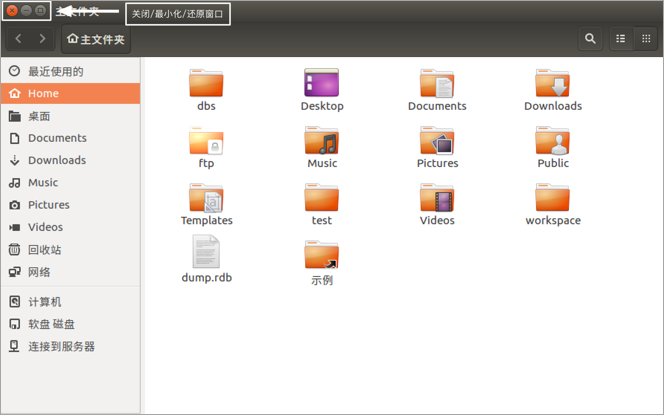The height and width of the screenshot is (415, 664).
Task: Open 回收站 trash in the sidebar
Action: click(x=44, y=250)
